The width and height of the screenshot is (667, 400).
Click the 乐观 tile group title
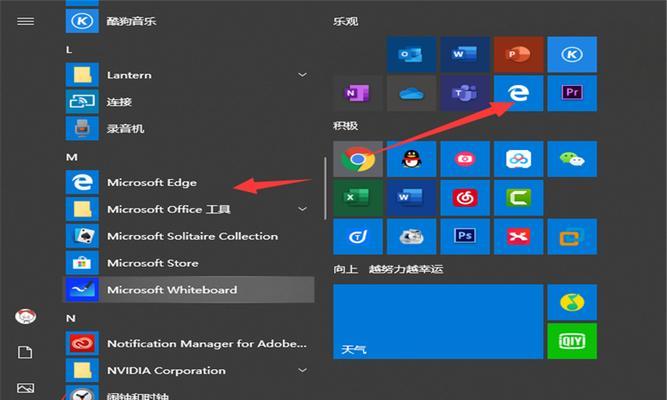345,21
